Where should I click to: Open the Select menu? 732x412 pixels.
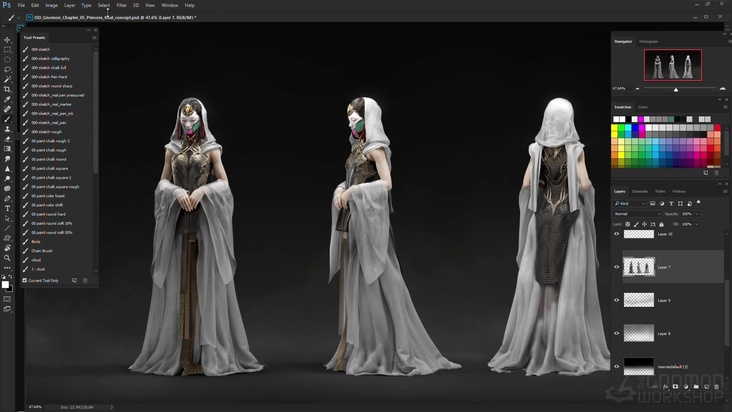(104, 5)
